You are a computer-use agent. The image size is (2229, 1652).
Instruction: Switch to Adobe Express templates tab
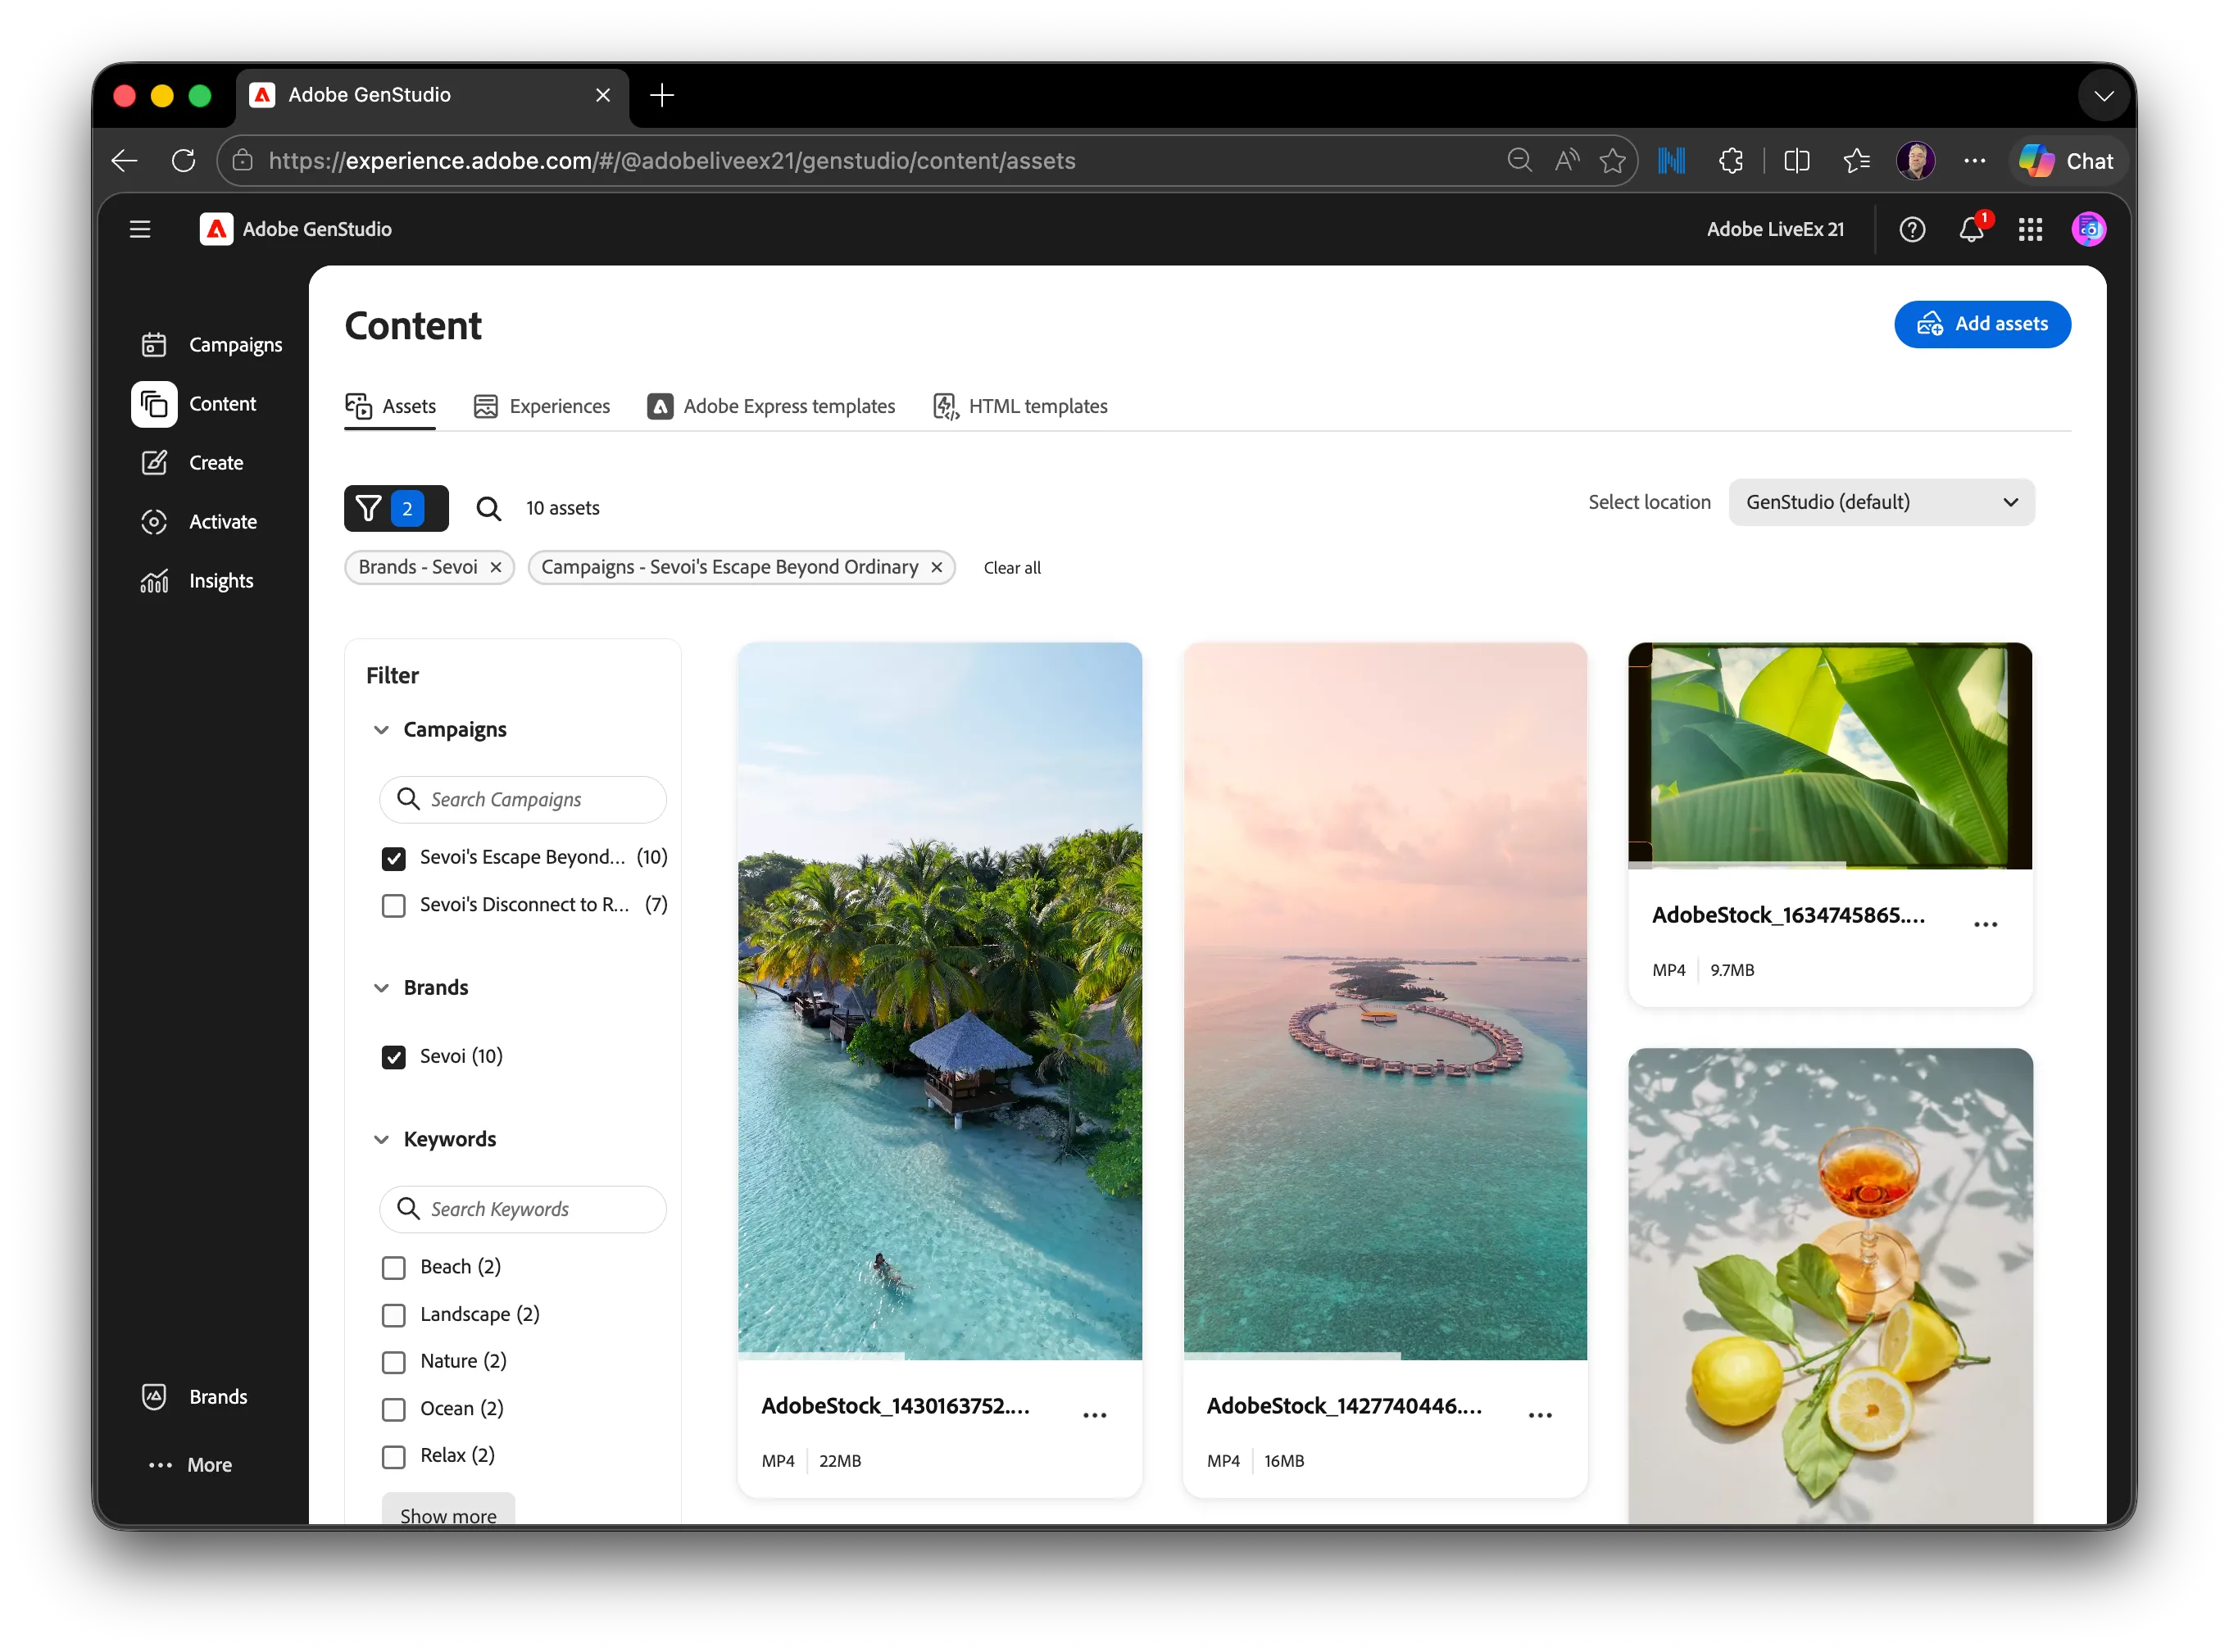point(771,406)
